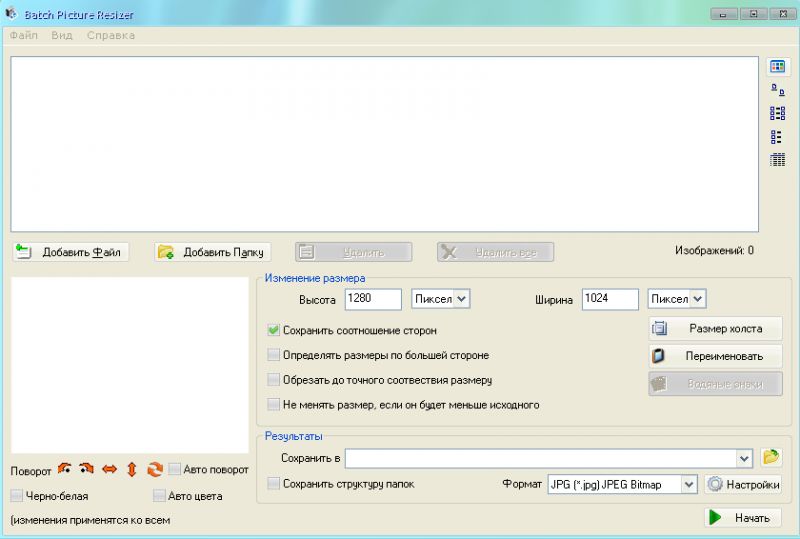This screenshot has width=800, height=539.
Task: Click the circular reset rotation icon
Action: tap(154, 469)
